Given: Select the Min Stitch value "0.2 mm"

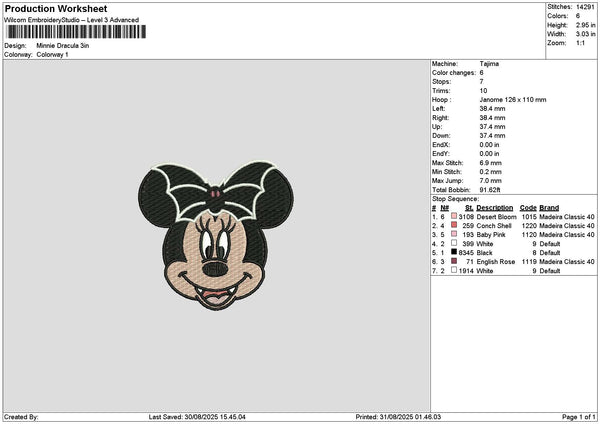Looking at the screenshot, I should tap(491, 172).
